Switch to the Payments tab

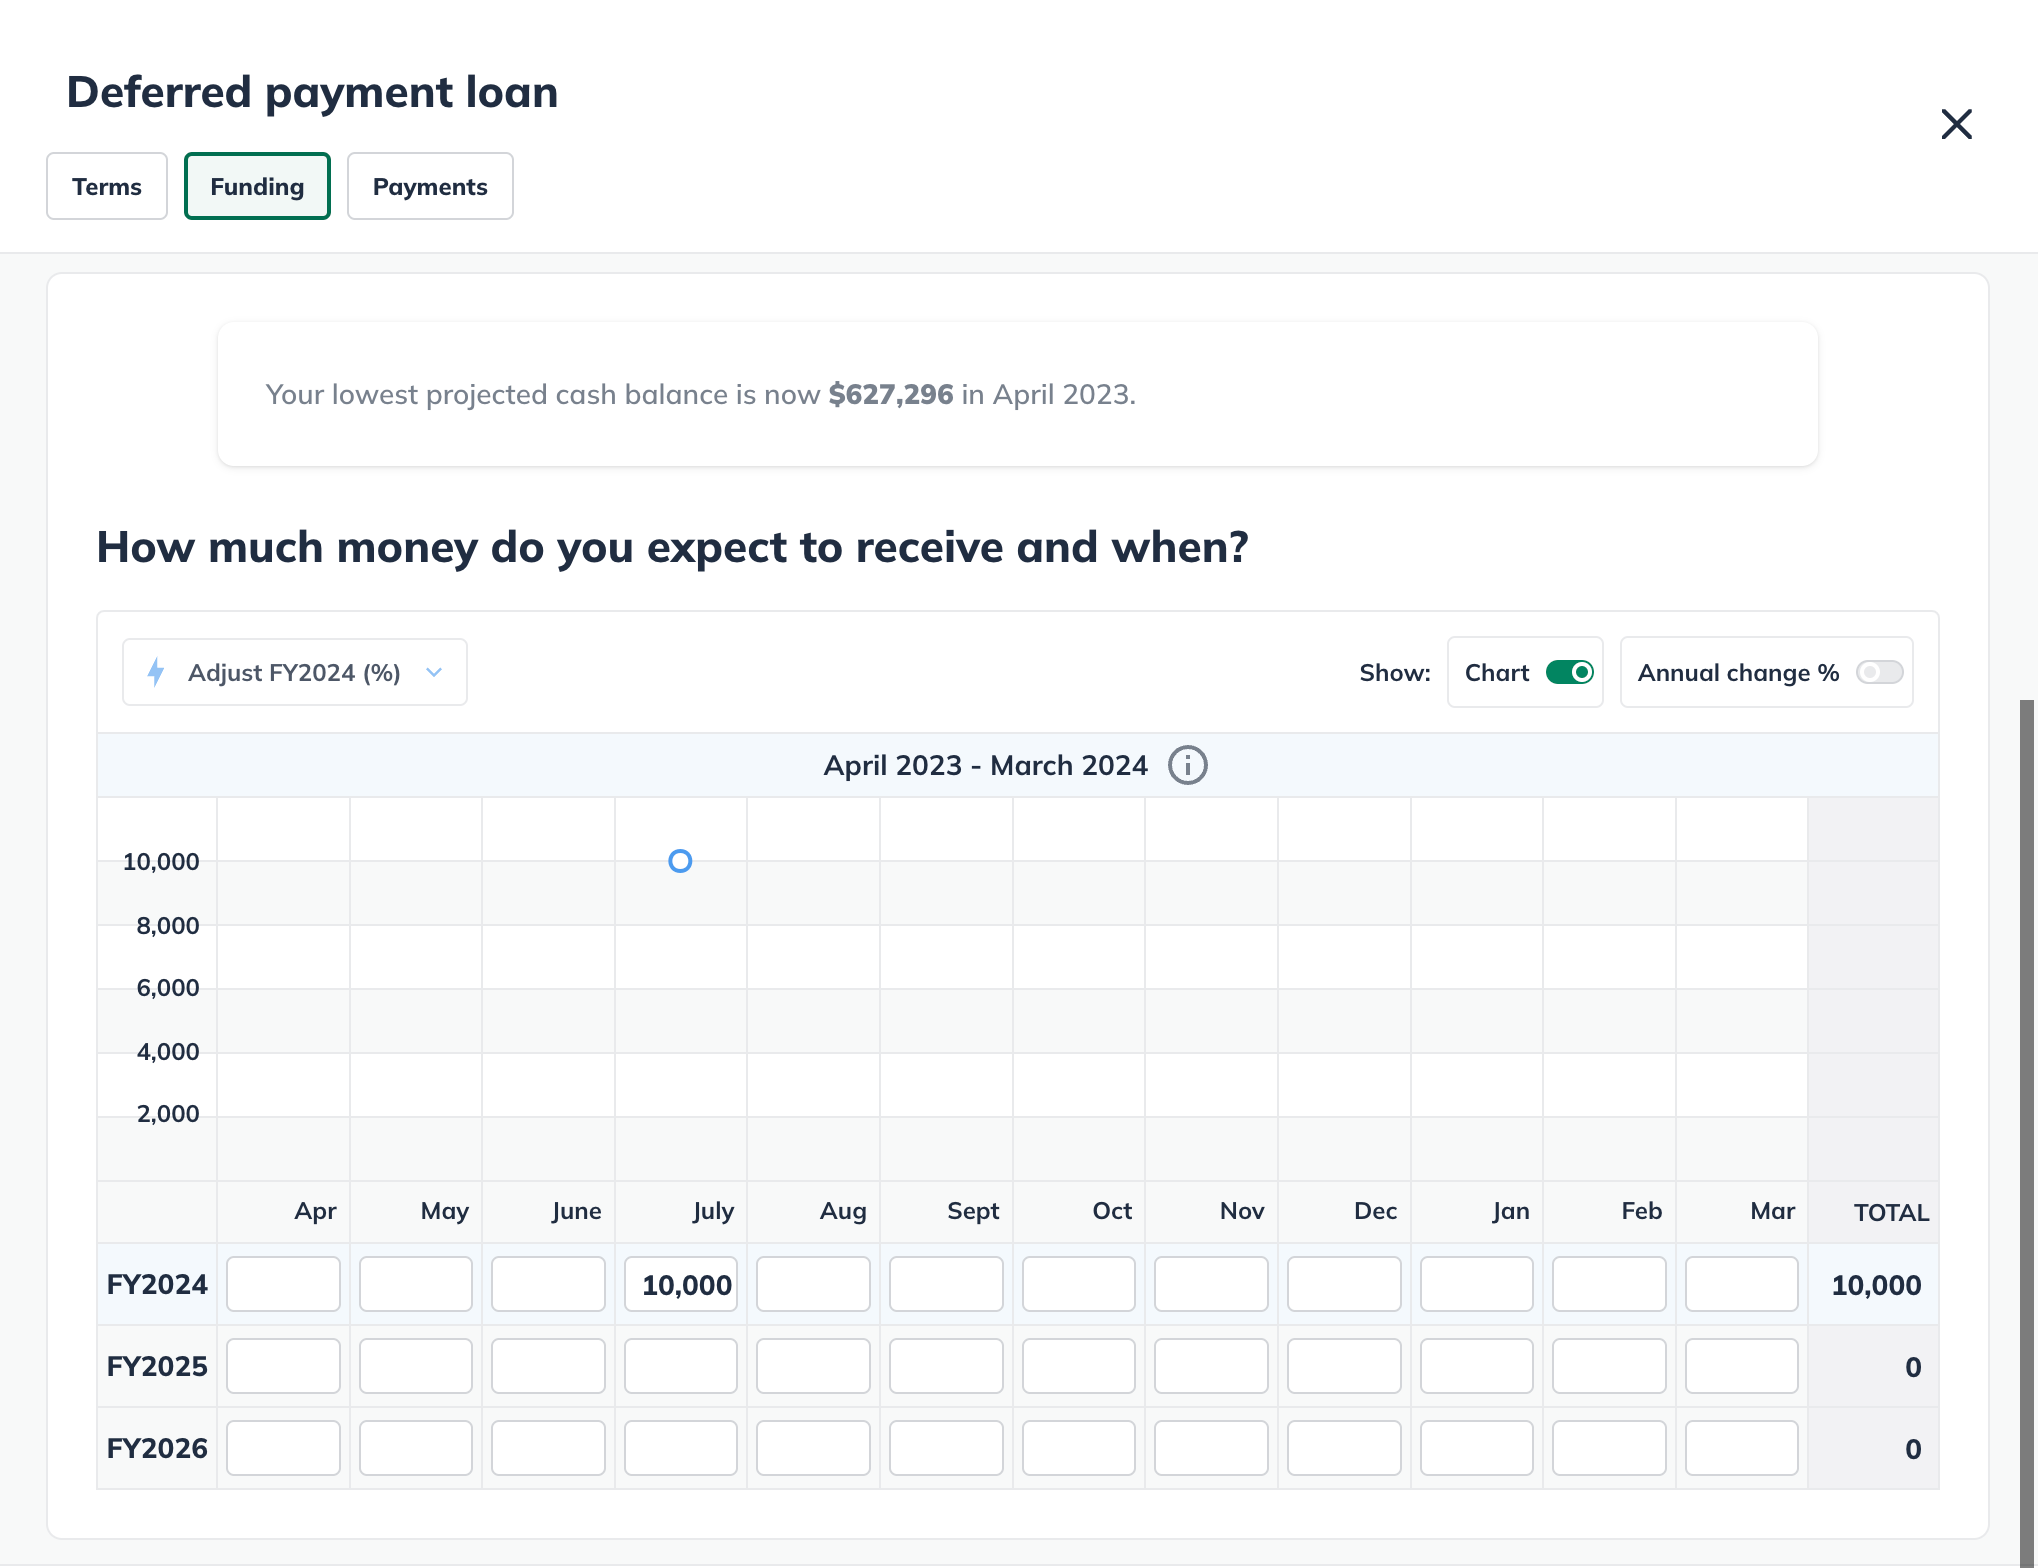pyautogui.click(x=430, y=186)
